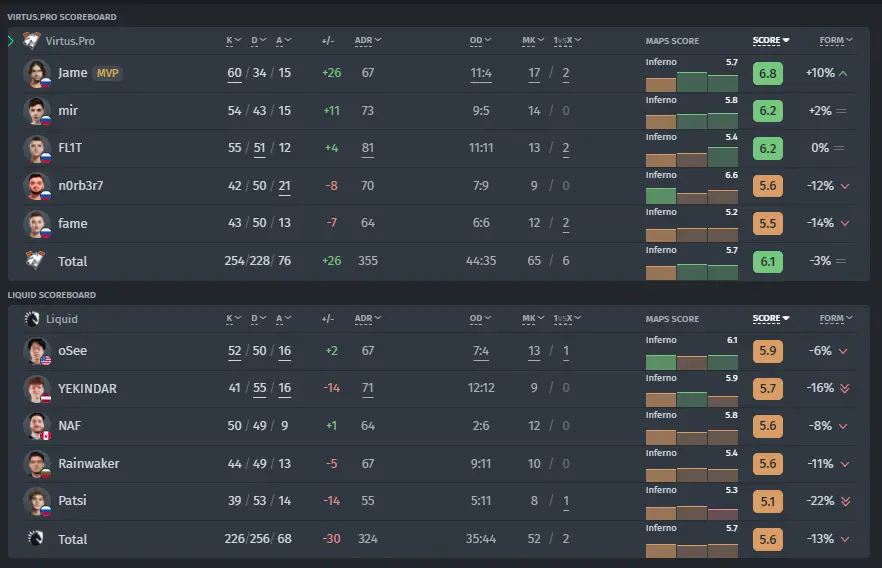Sort Liquid scoreboard by MK
The height and width of the screenshot is (568, 882).
coord(533,318)
